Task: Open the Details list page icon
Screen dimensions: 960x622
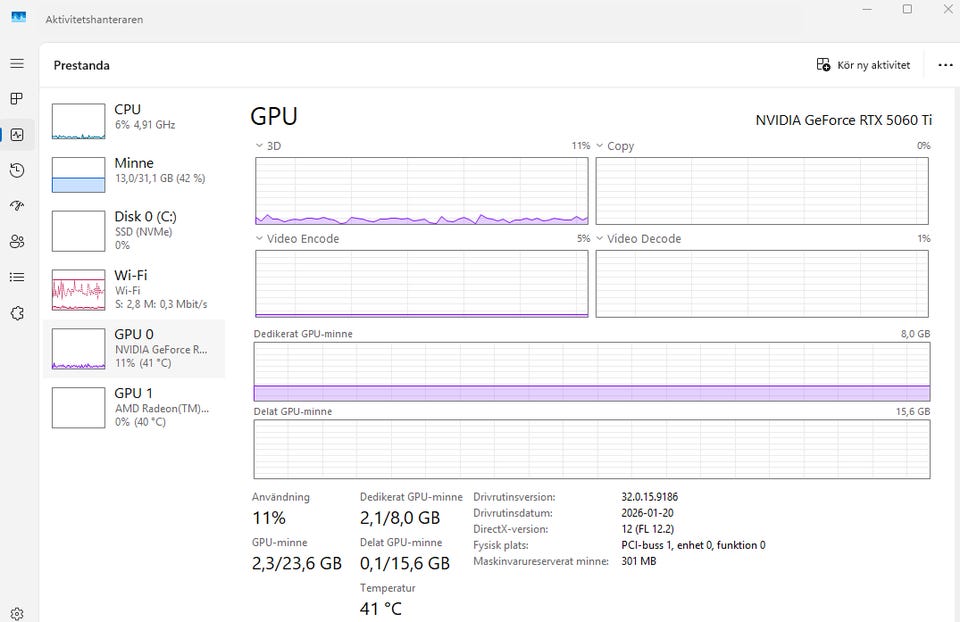Action: point(17,277)
